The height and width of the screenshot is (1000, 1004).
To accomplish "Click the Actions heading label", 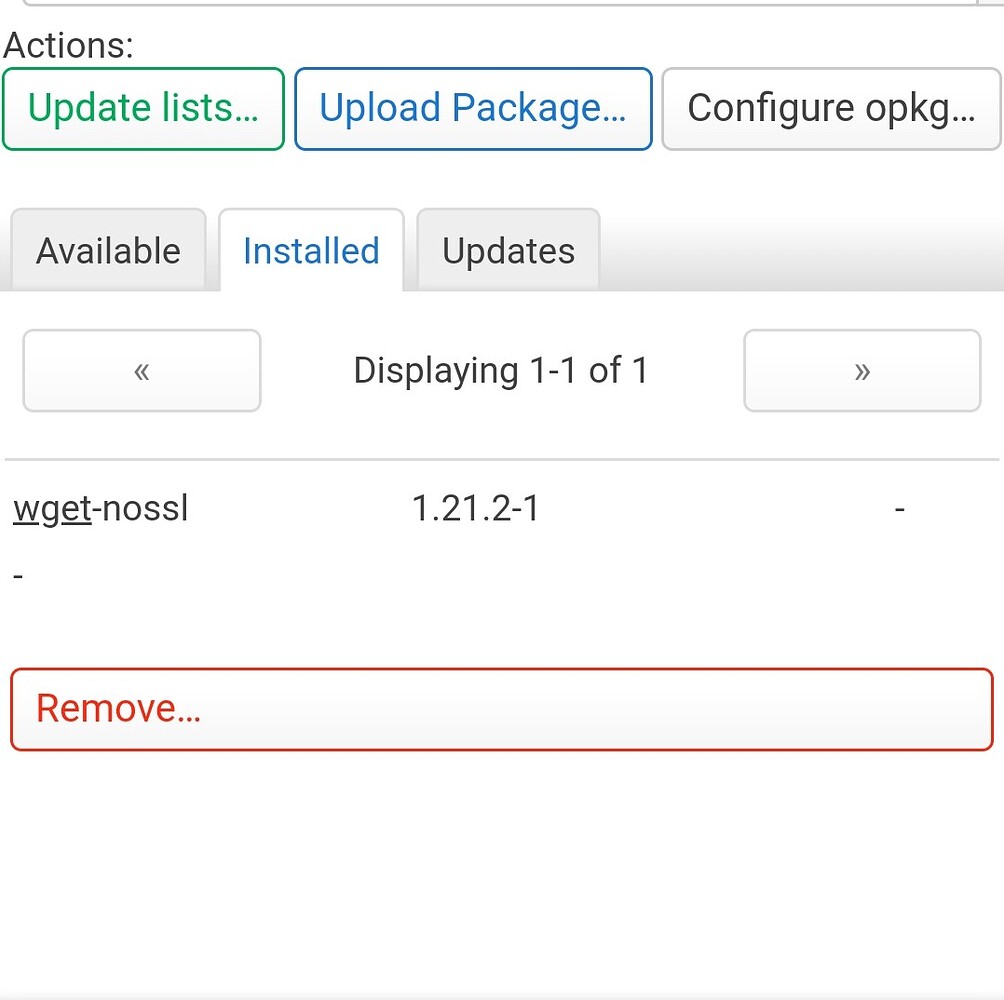I will 68,45.
